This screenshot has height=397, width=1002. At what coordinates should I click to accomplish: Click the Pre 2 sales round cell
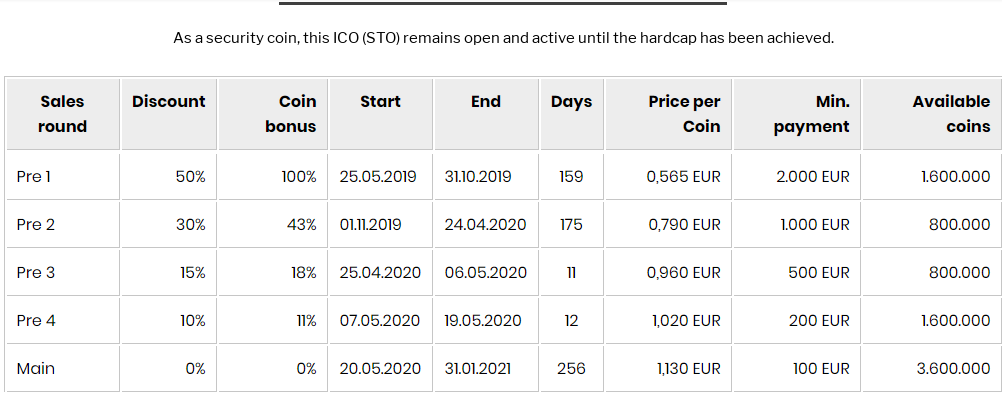63,224
